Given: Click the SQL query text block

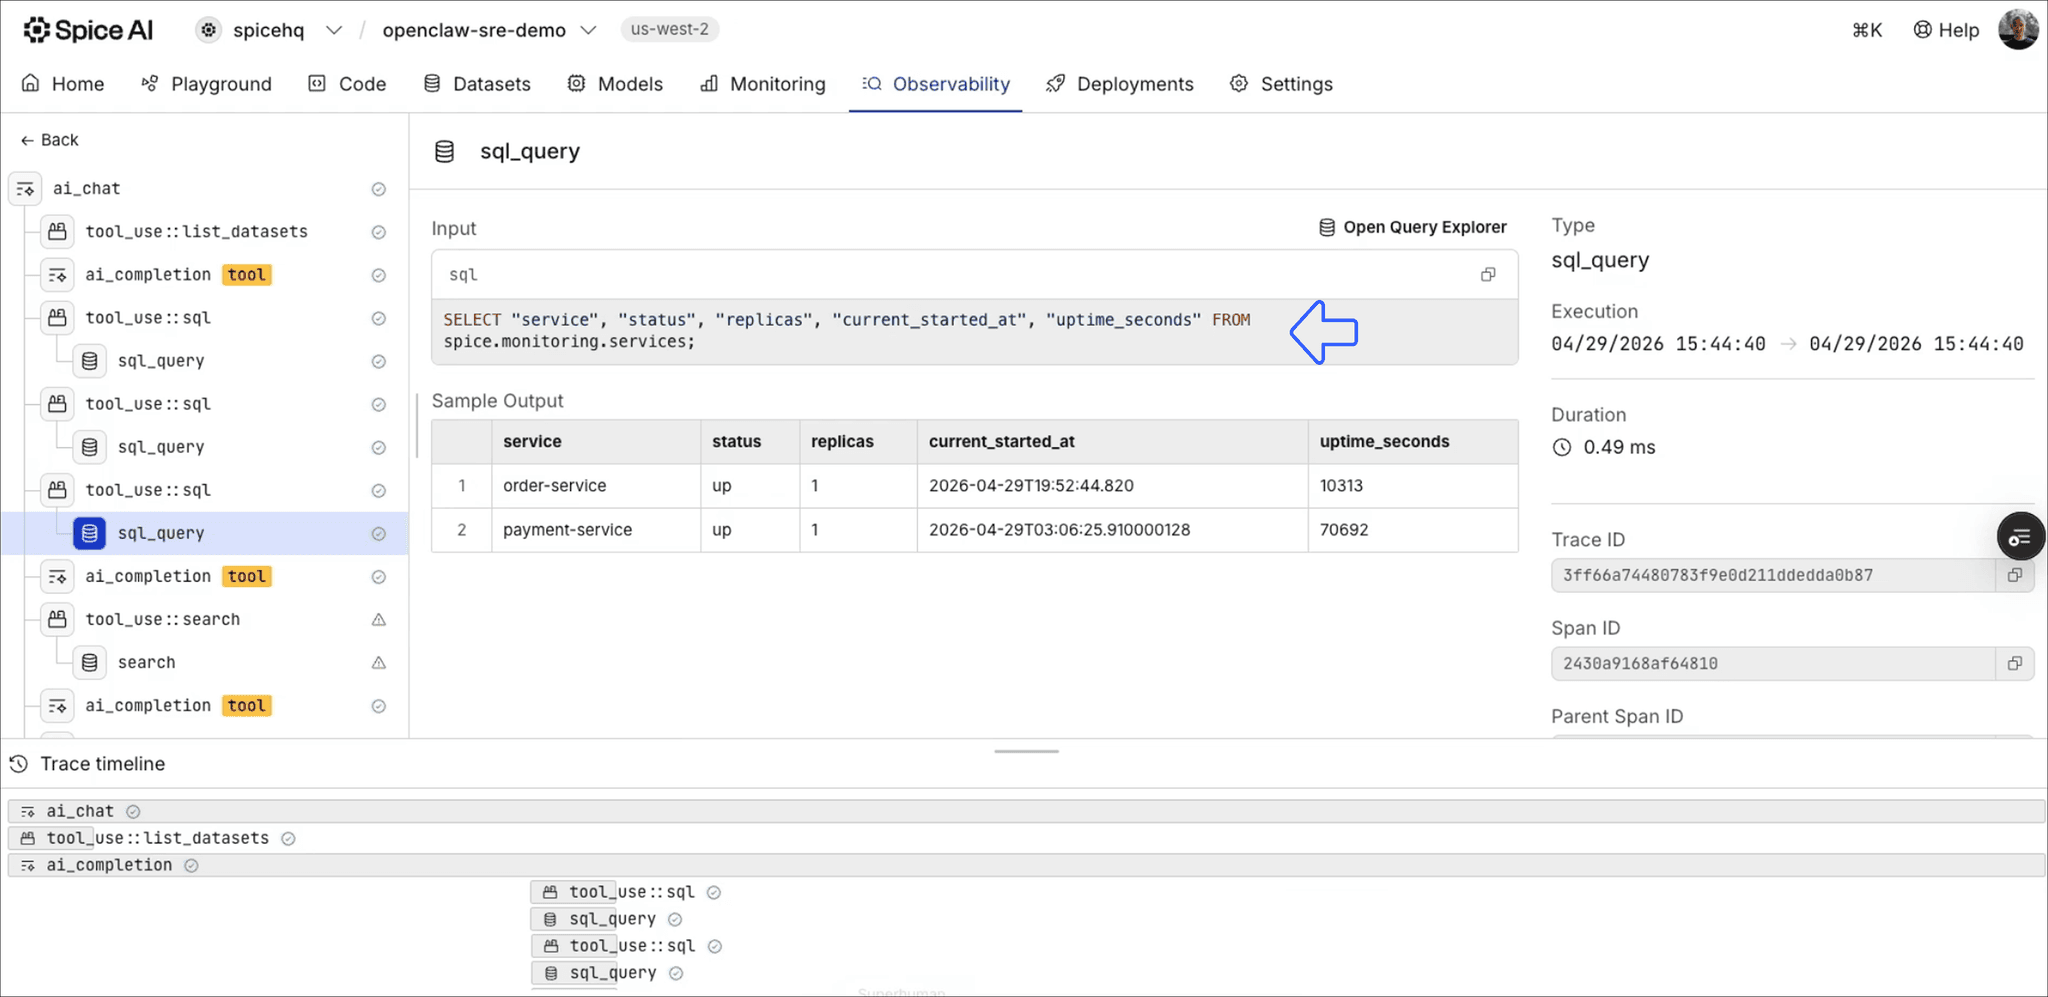Looking at the screenshot, I should pyautogui.click(x=974, y=331).
